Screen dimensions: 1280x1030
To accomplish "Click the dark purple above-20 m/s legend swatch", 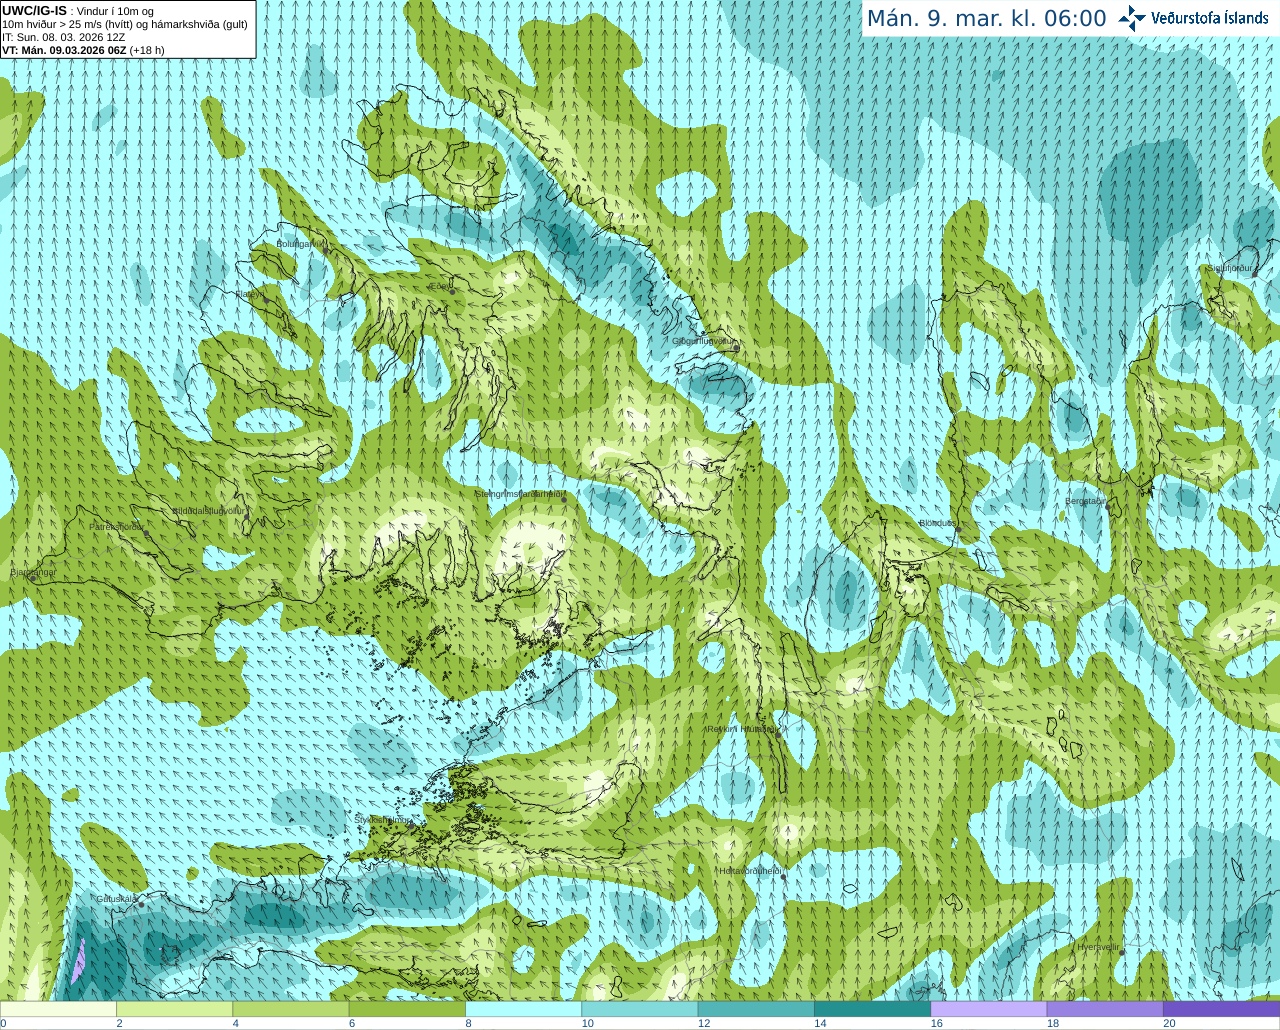I will pos(1221,1009).
